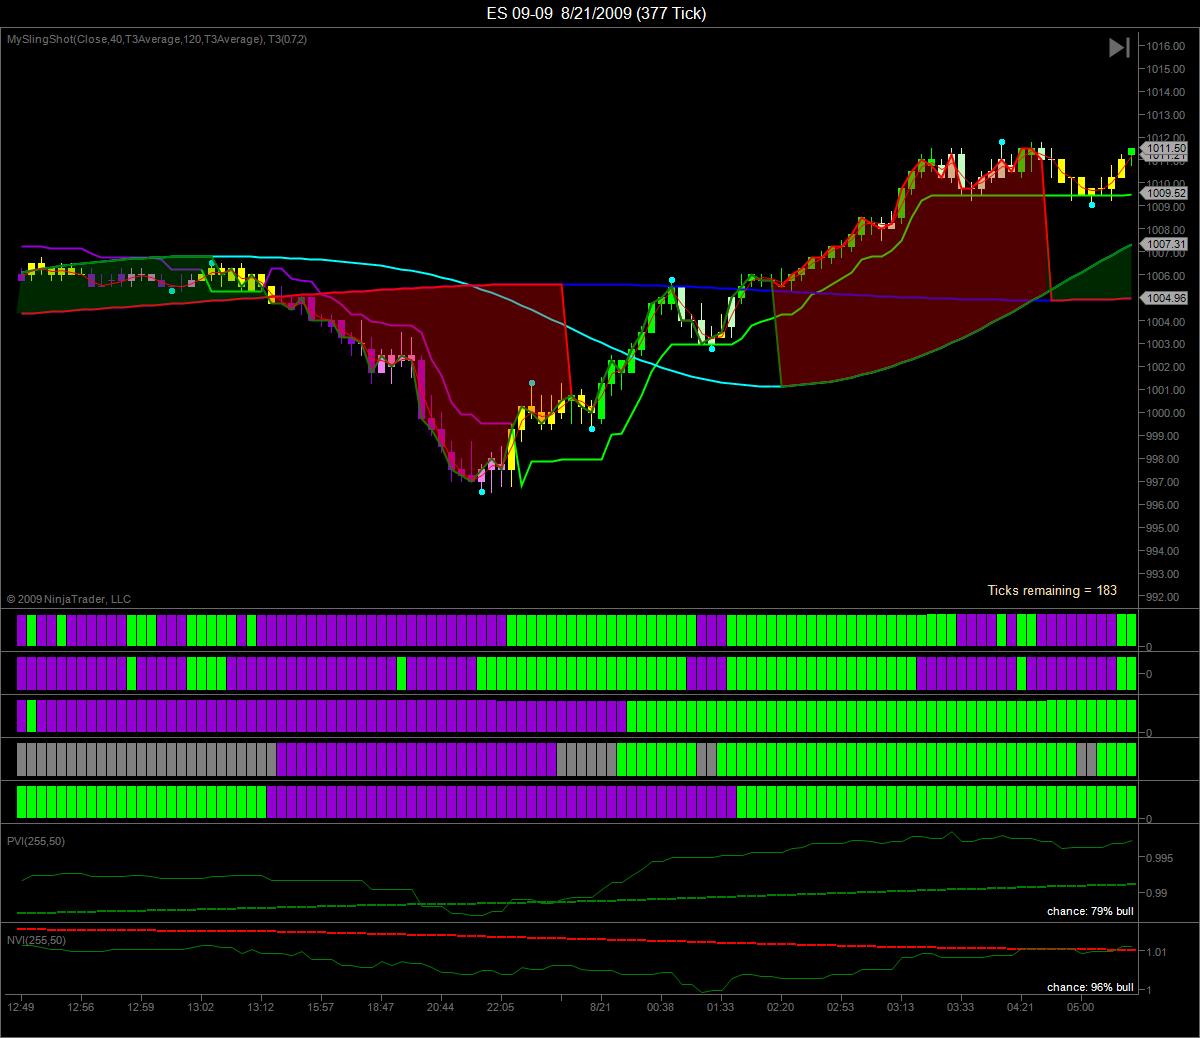Click the scroll-to-latest-bar arrow icon
1200x1038 pixels.
pos(1119,47)
